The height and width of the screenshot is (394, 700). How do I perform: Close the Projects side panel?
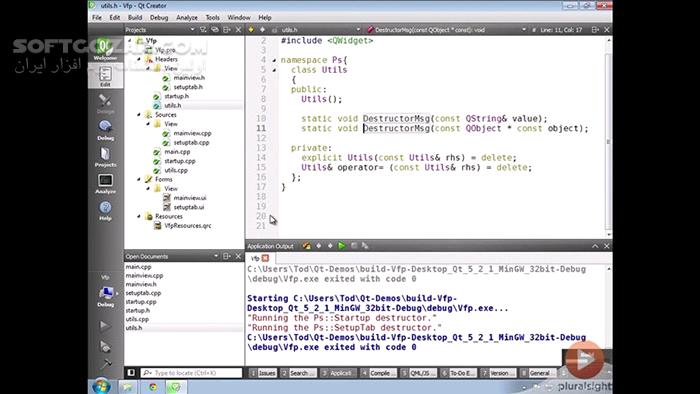coord(238,29)
